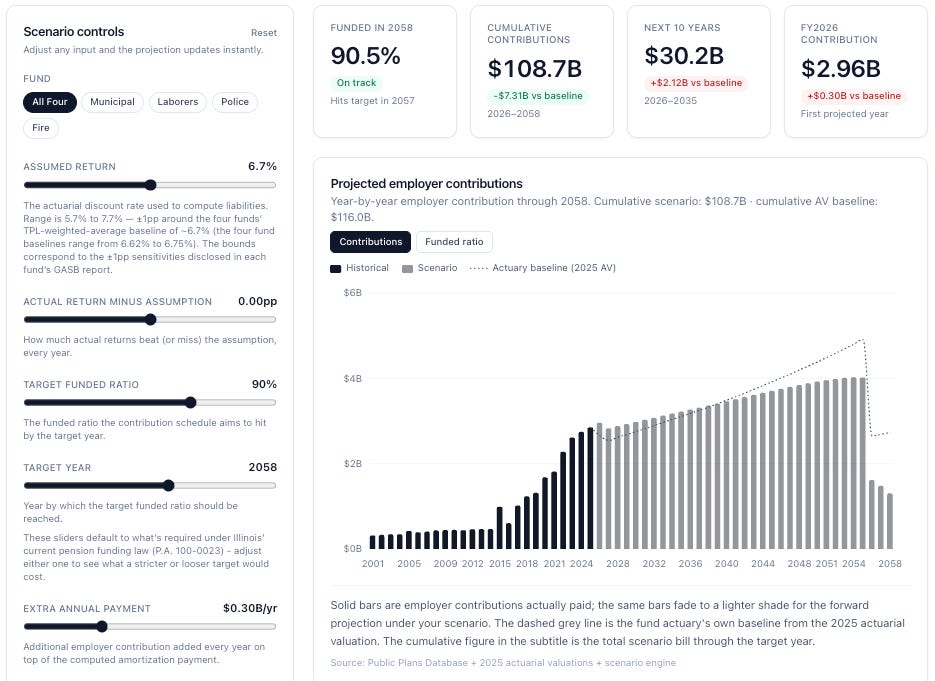Image resolution: width=935 pixels, height=681 pixels.
Task: Click the Target Funded Ratio slider knob
Action: coord(191,403)
